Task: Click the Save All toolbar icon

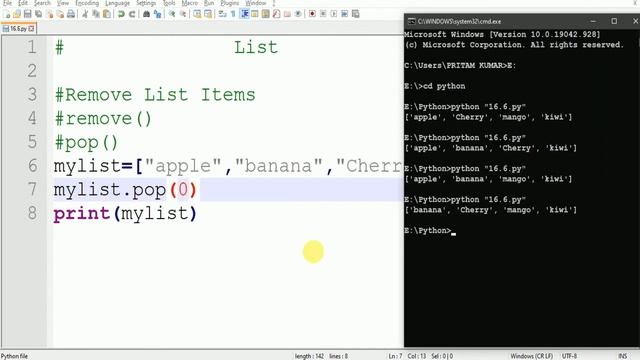Action: [x=38, y=14]
